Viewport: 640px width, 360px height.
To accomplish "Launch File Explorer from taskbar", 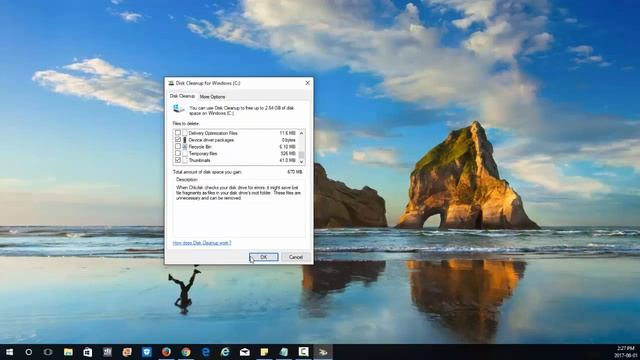I will click(68, 352).
